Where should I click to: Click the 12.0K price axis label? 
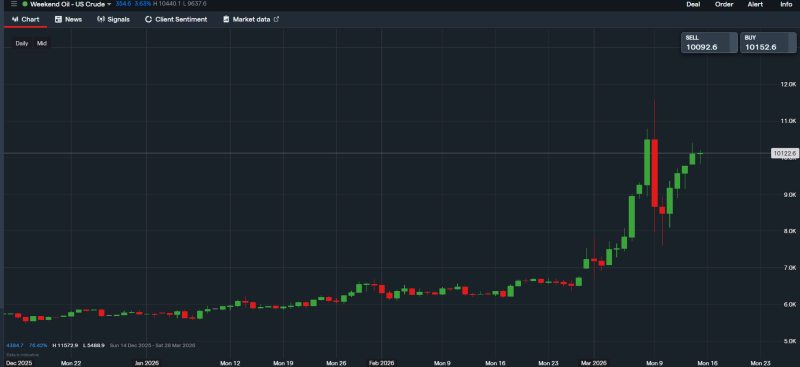coord(788,84)
